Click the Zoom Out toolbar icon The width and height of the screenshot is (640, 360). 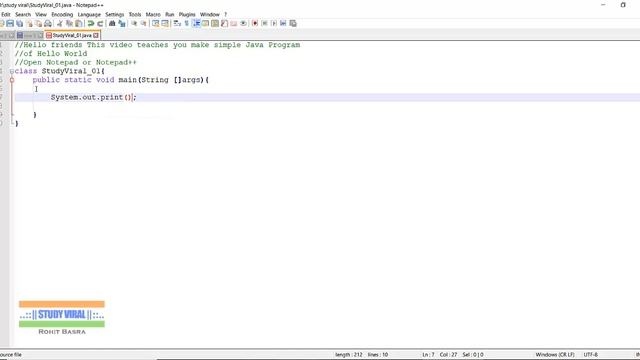[143, 24]
